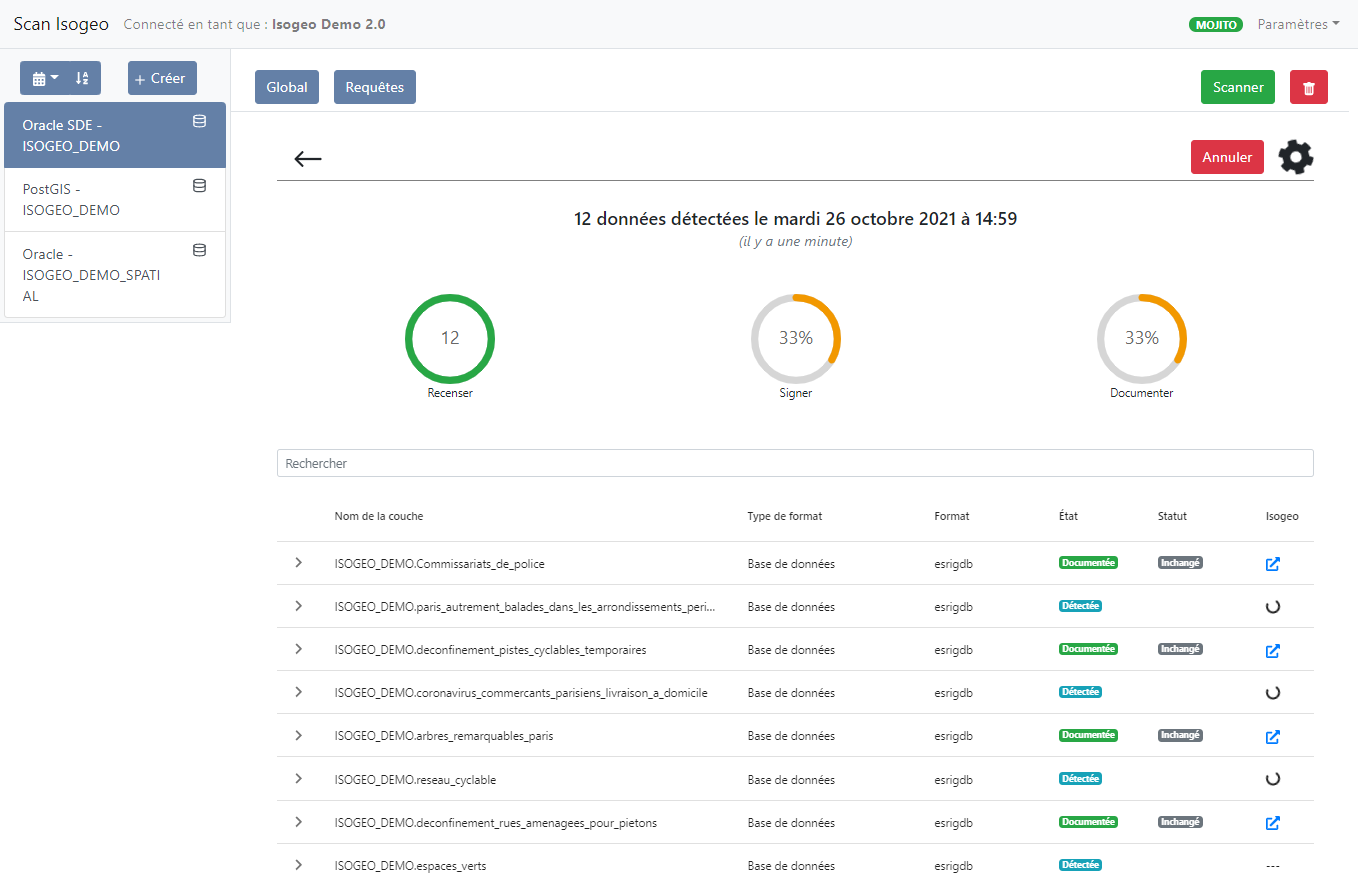The width and height of the screenshot is (1358, 886).
Task: Expand the reseau_cyclable row
Action: point(298,779)
